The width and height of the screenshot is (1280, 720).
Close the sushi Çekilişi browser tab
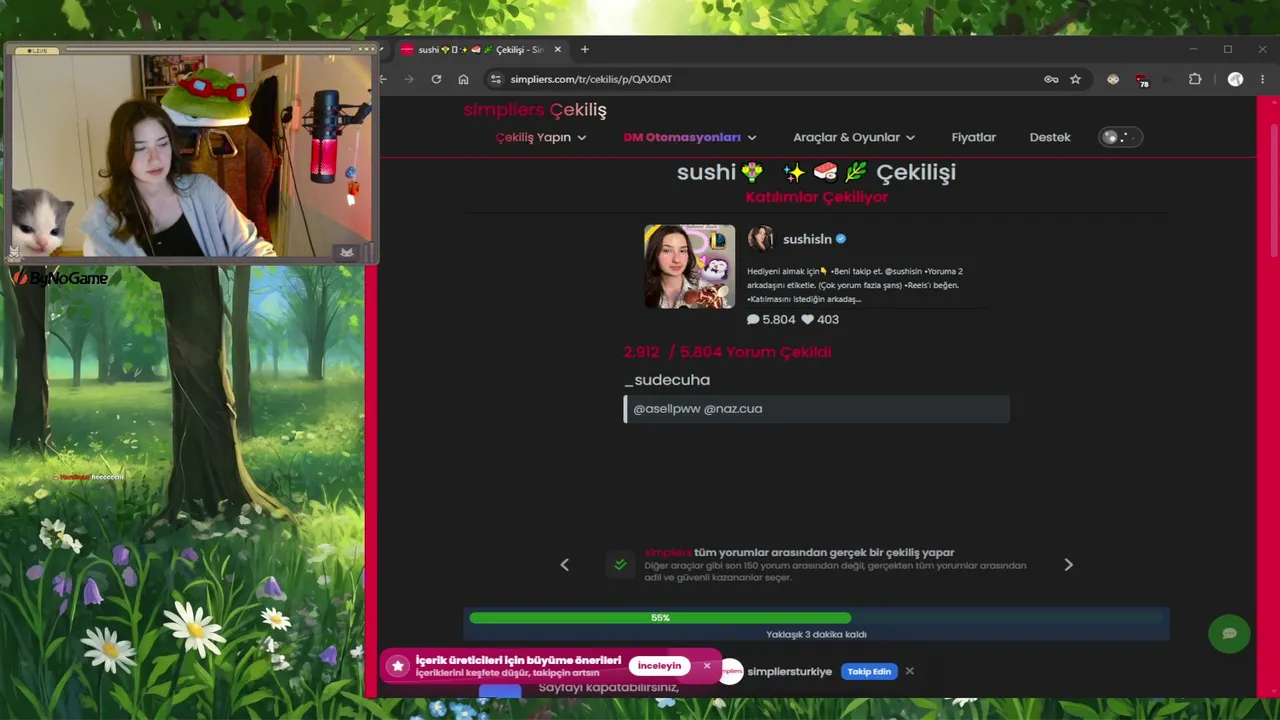[558, 49]
